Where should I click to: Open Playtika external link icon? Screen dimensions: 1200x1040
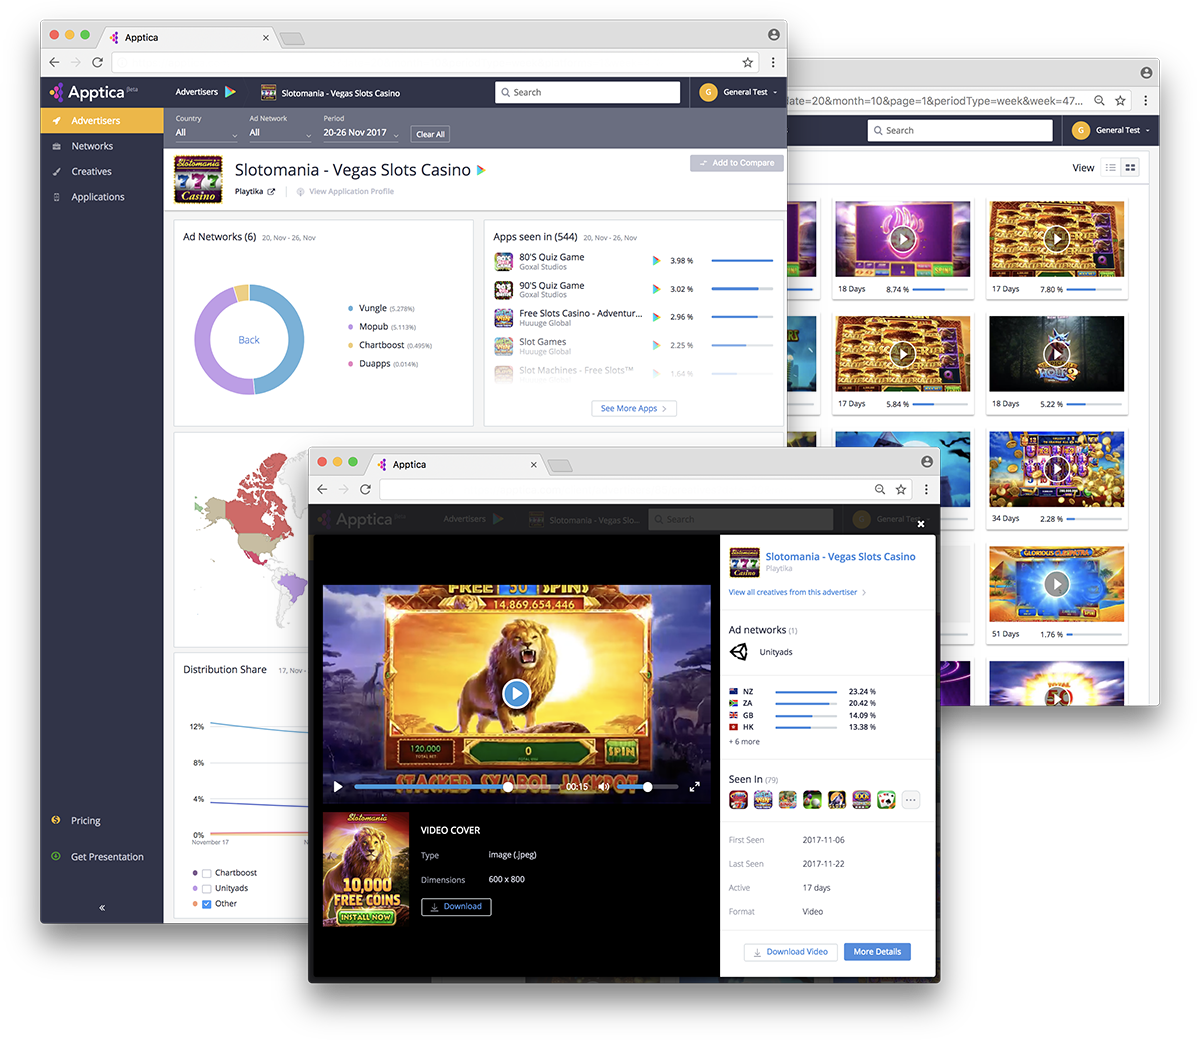pos(271,192)
